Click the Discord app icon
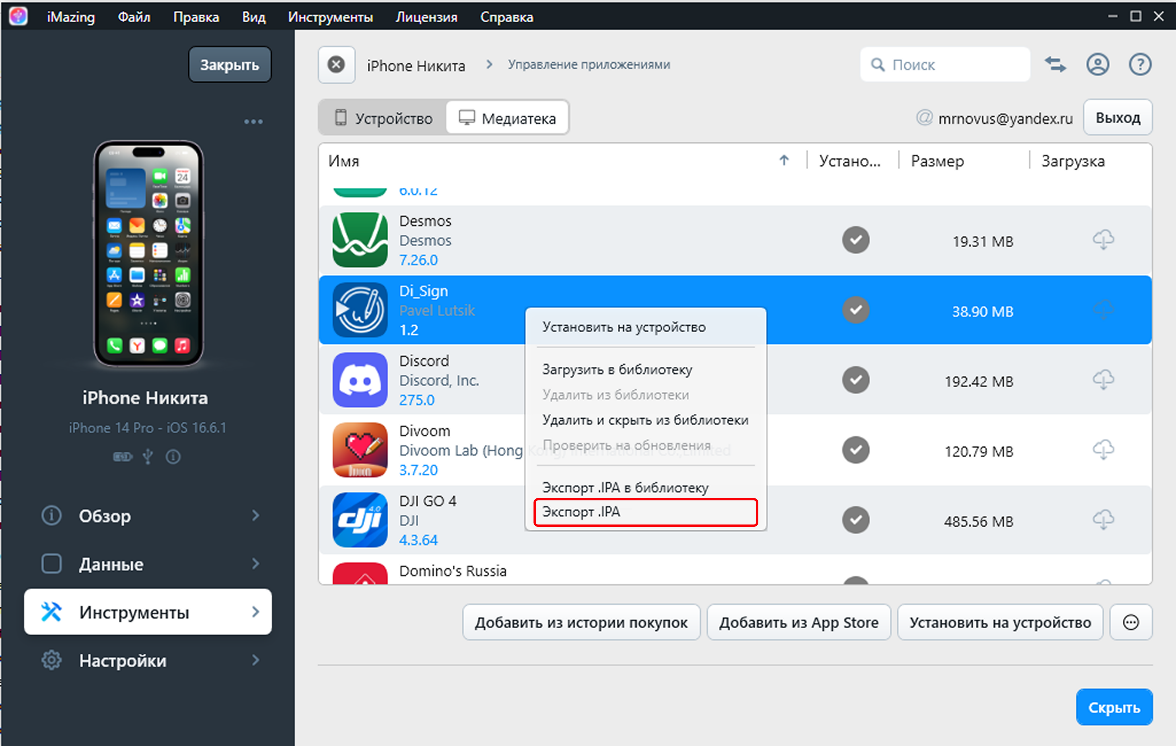Image resolution: width=1176 pixels, height=746 pixels. 359,380
